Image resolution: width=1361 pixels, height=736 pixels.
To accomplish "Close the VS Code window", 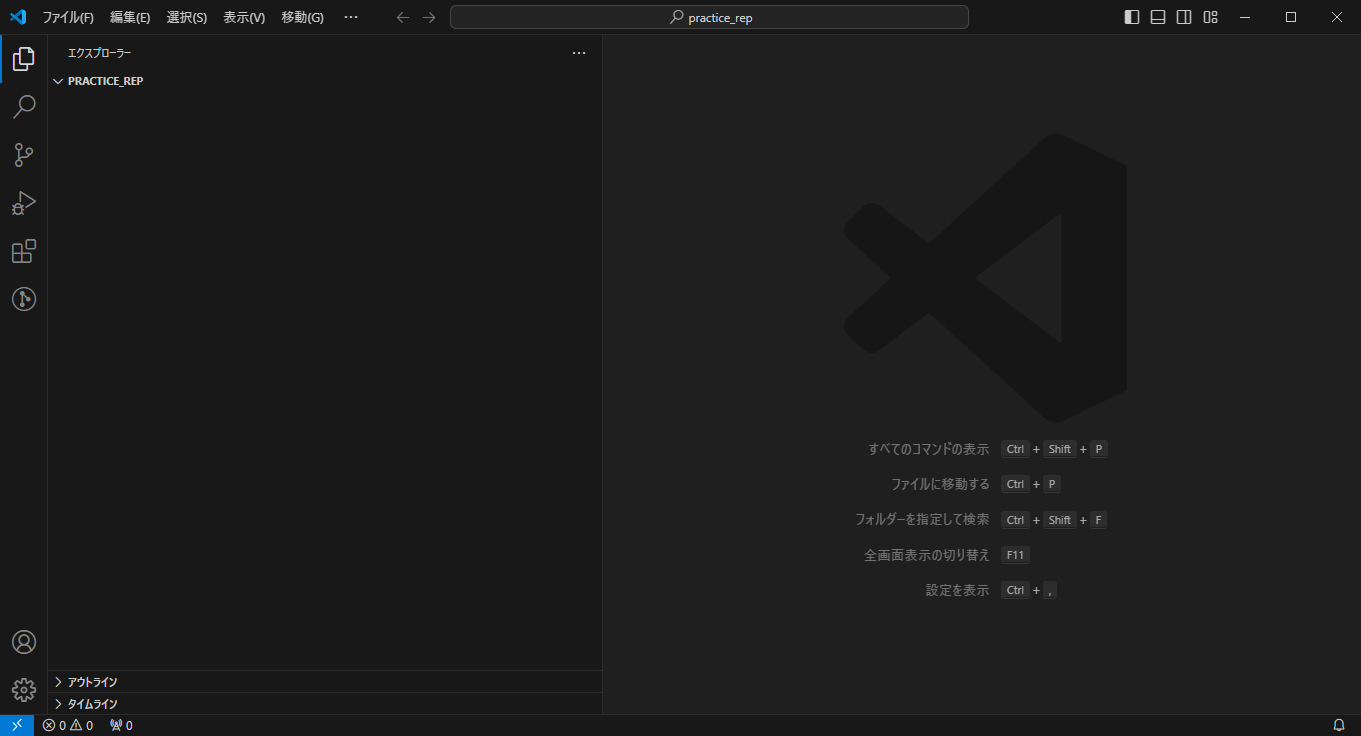I will 1337,17.
